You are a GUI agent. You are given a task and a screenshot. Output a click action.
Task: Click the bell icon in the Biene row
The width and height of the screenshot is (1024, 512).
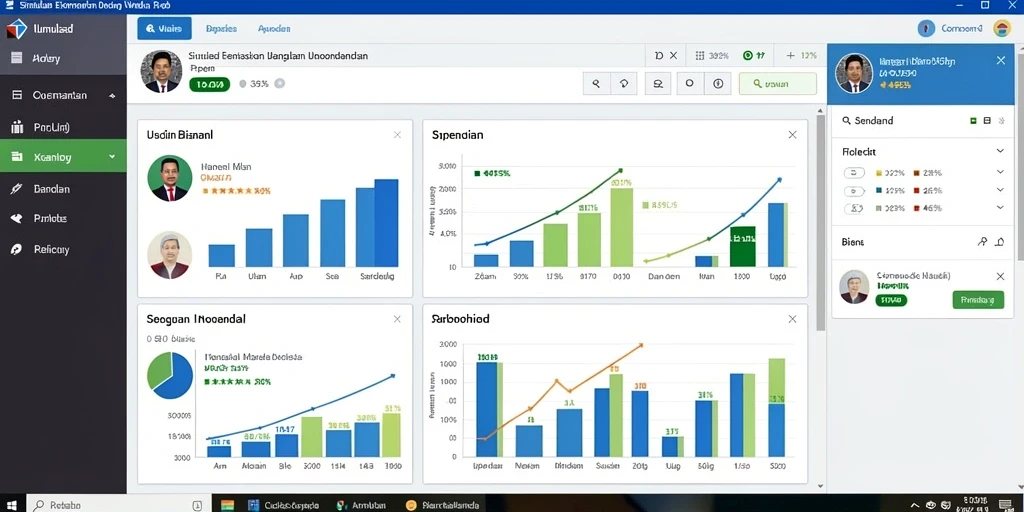[999, 242]
